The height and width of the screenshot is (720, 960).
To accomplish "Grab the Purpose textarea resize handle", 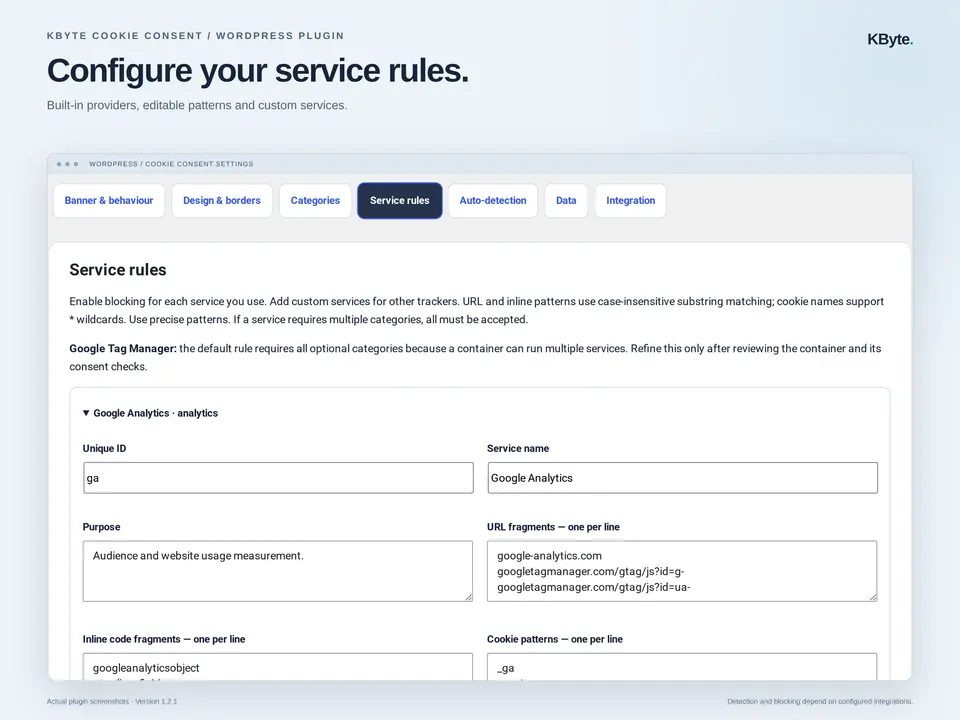I will 468,597.
